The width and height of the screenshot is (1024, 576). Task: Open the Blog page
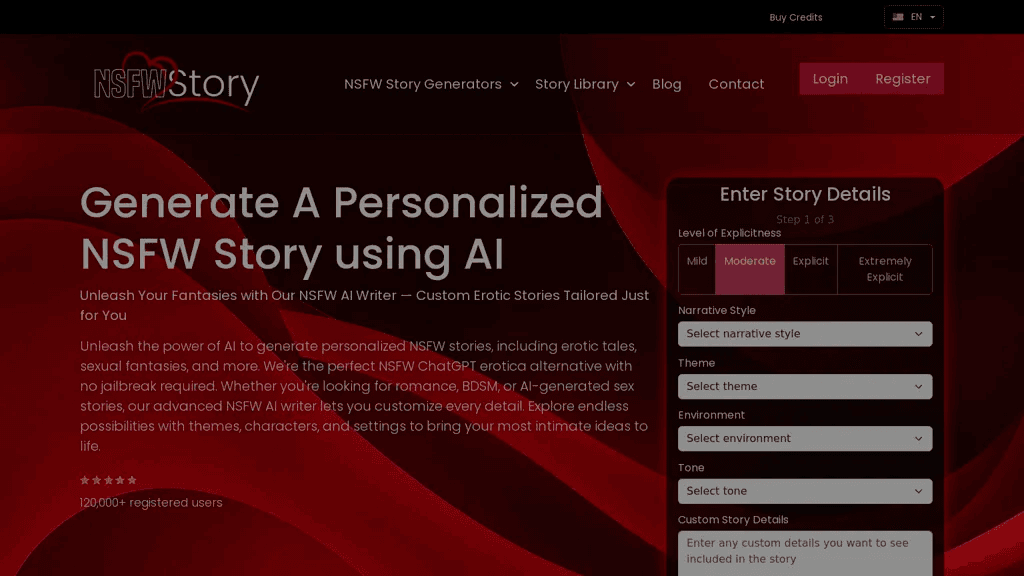pyautogui.click(x=666, y=84)
